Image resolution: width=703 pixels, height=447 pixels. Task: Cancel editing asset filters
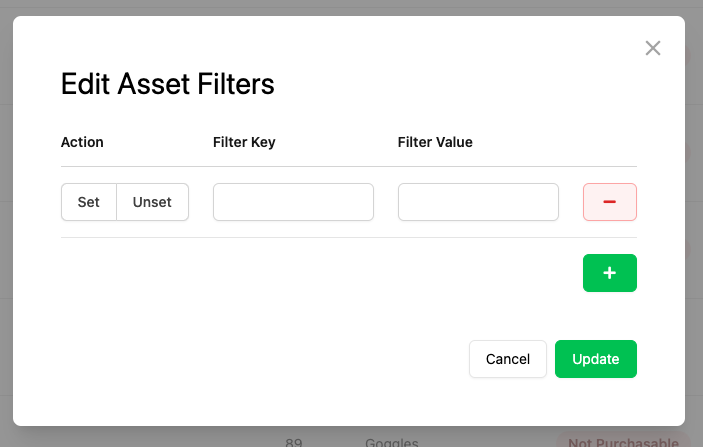point(507,359)
